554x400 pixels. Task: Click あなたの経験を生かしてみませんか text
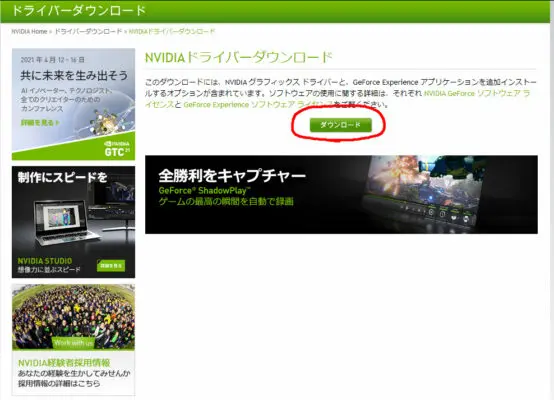[74, 373]
